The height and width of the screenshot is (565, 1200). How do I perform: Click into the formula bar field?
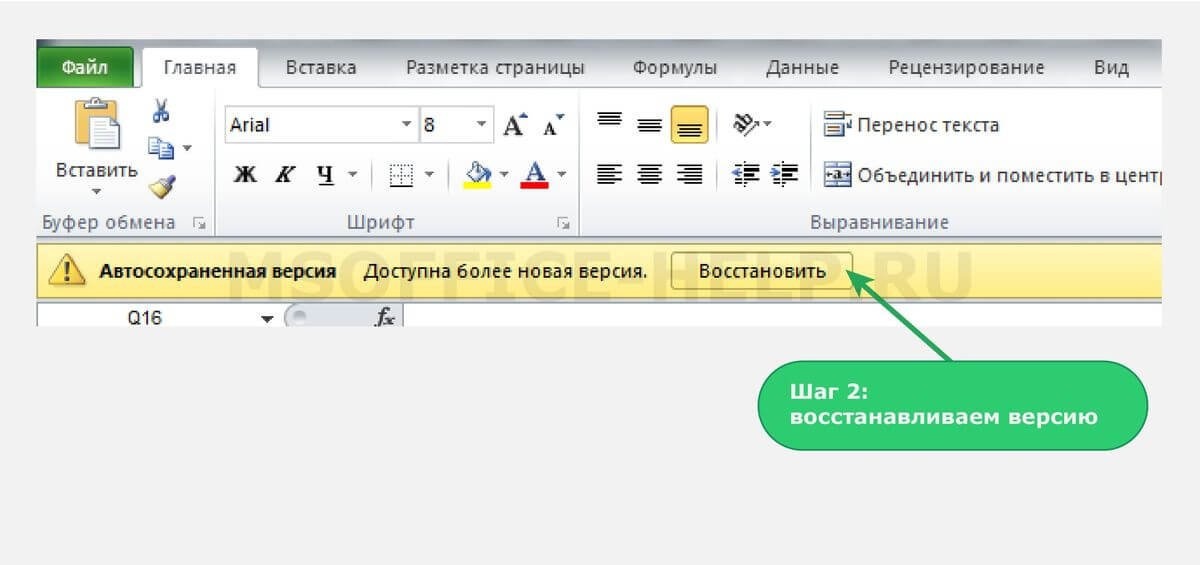click(783, 318)
